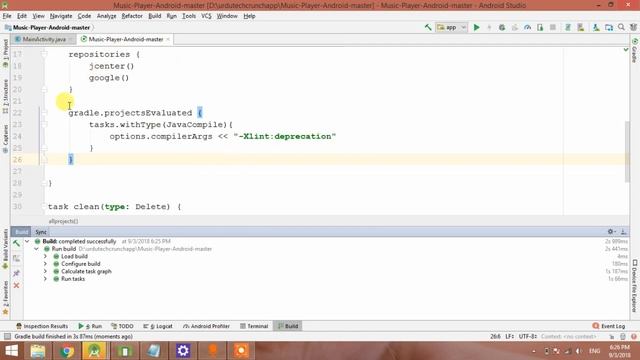Toggle the Structure side tool window
The image size is (640, 360).
[x=5, y=97]
